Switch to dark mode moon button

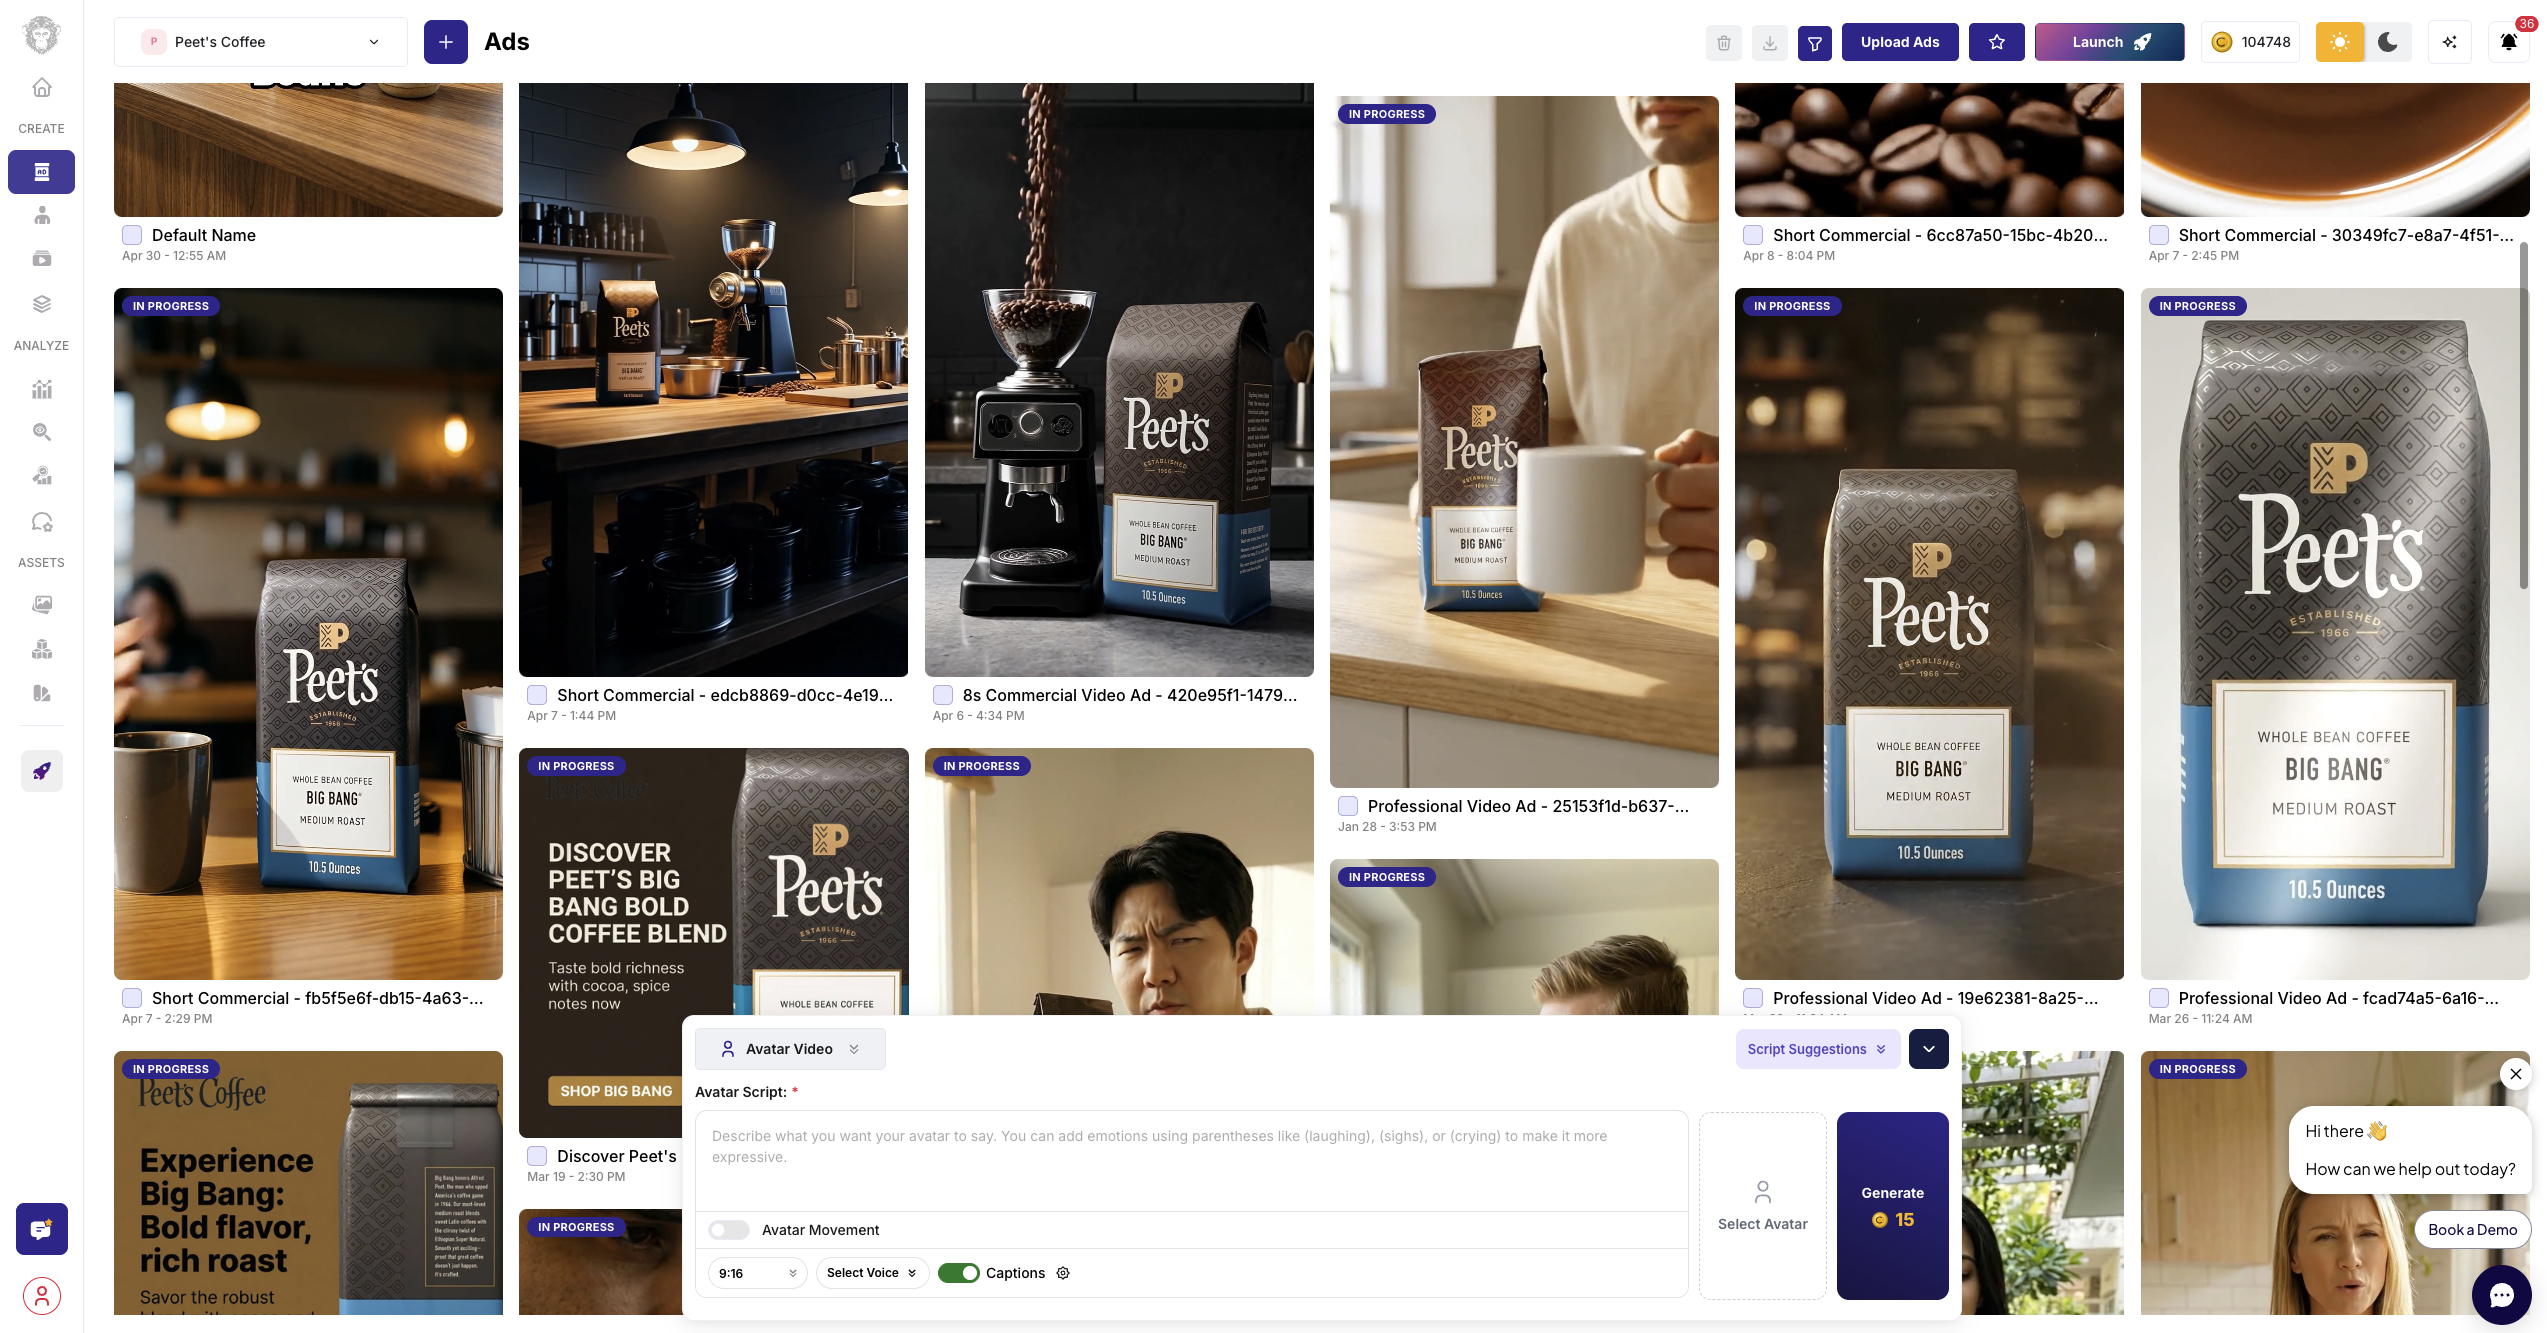pyautogui.click(x=2388, y=42)
